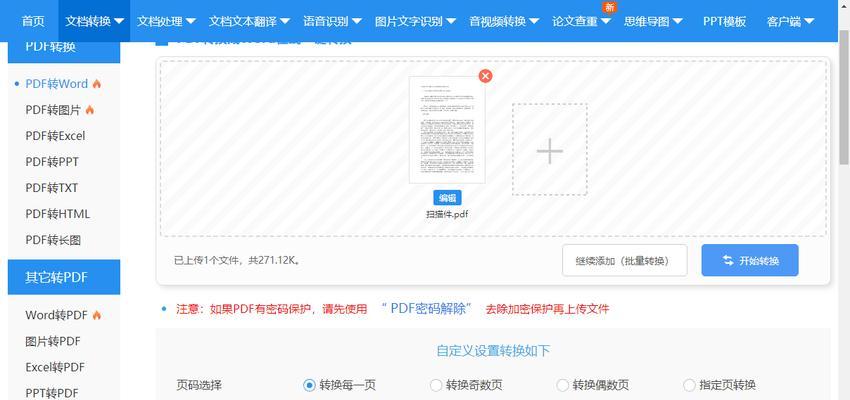Open the 扫描件.pdf page thumbnail
Image resolution: width=850 pixels, height=400 pixels.
(x=447, y=130)
